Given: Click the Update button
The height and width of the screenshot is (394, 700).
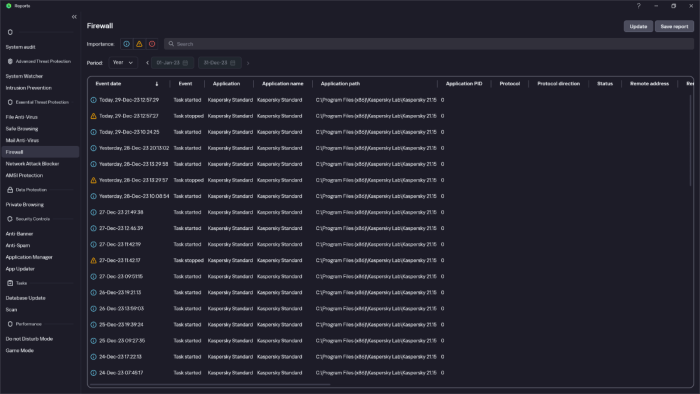Looking at the screenshot, I should (638, 26).
